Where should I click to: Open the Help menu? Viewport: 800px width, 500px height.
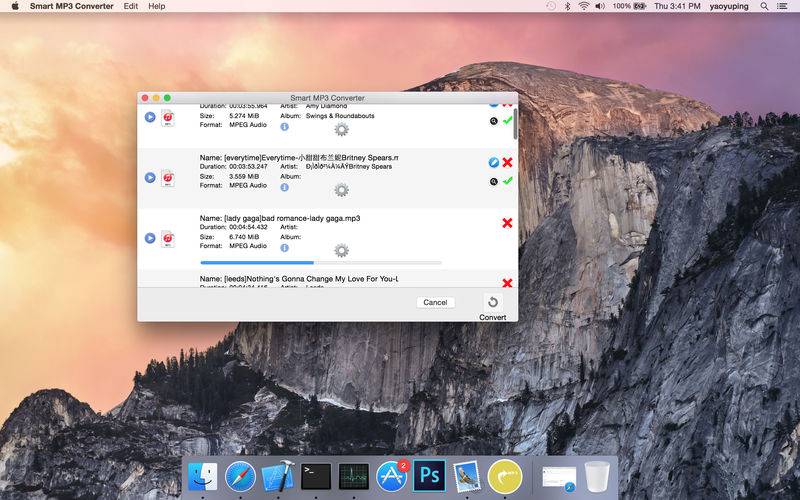[157, 6]
